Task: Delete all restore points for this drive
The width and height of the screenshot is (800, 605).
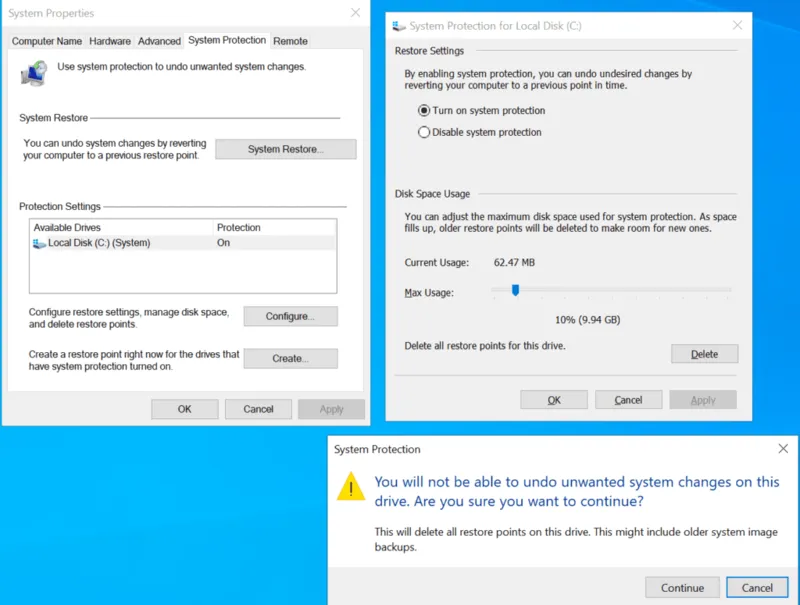Action: click(704, 354)
